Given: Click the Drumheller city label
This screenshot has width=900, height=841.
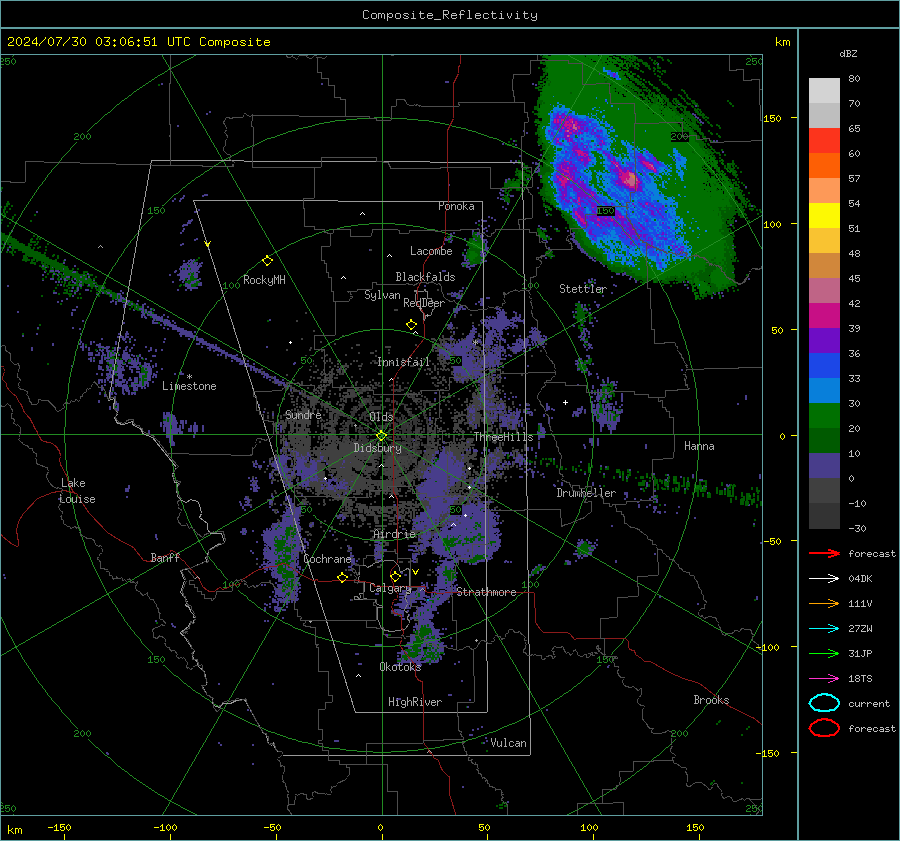Looking at the screenshot, I should tap(586, 493).
